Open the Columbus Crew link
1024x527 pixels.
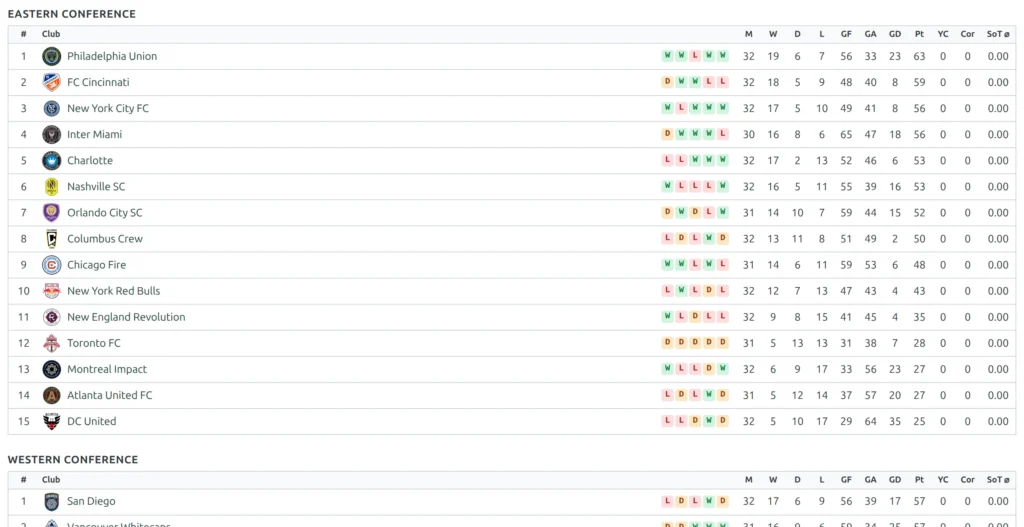105,239
